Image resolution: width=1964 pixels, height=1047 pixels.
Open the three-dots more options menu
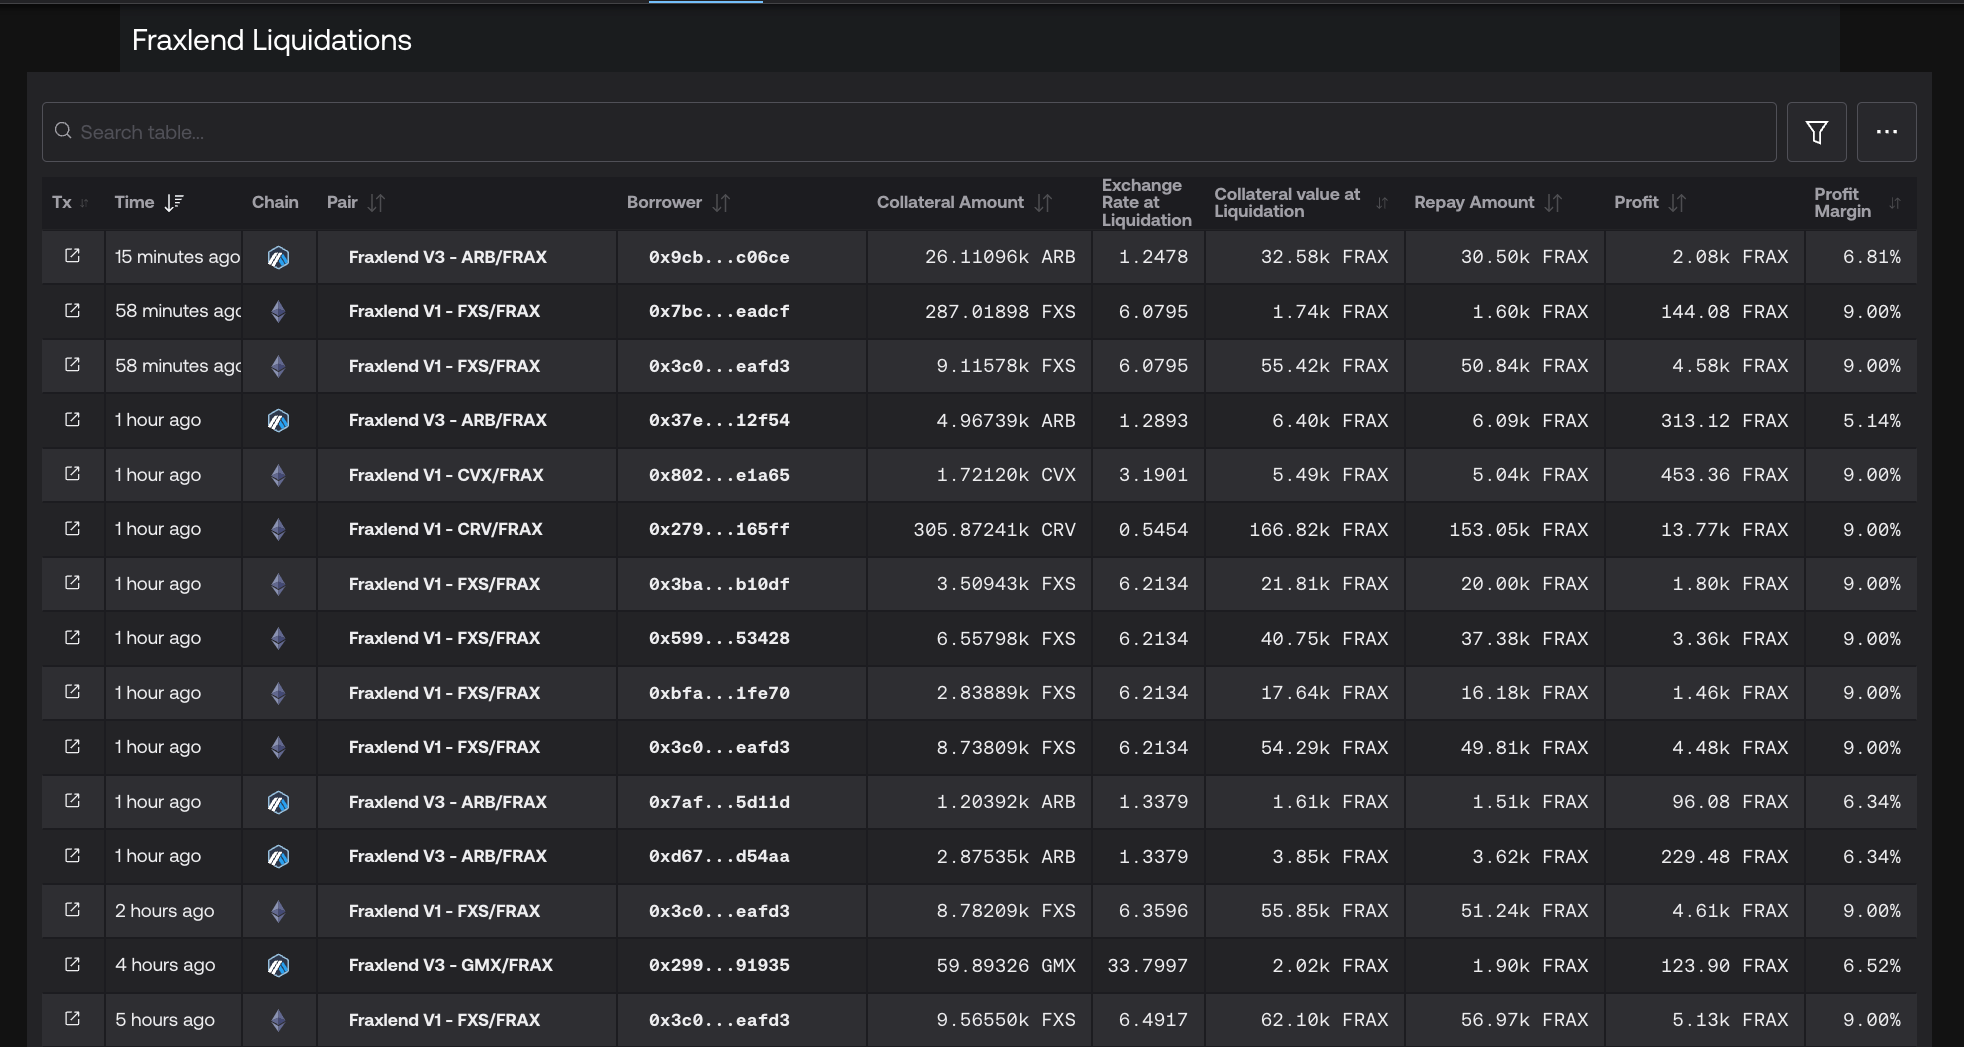(1886, 132)
